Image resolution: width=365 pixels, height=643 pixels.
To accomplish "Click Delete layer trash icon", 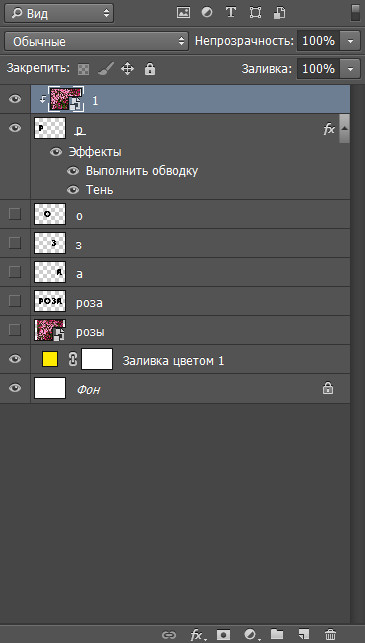I will pos(330,634).
